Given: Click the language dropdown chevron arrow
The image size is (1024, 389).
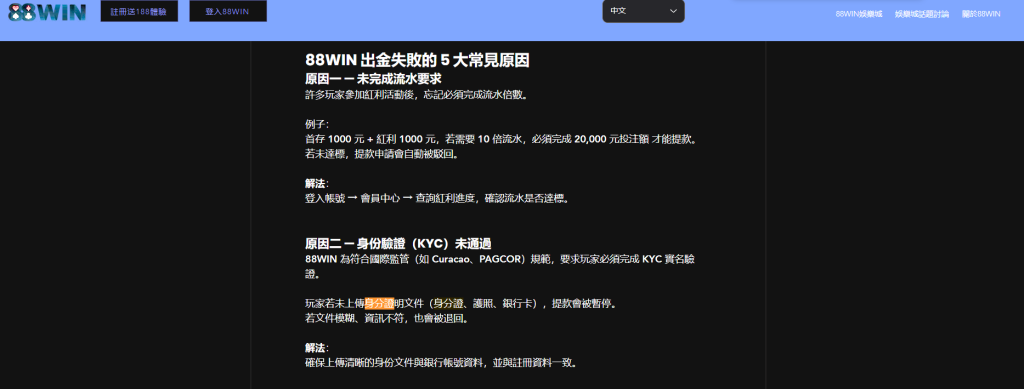Looking at the screenshot, I should (x=673, y=11).
